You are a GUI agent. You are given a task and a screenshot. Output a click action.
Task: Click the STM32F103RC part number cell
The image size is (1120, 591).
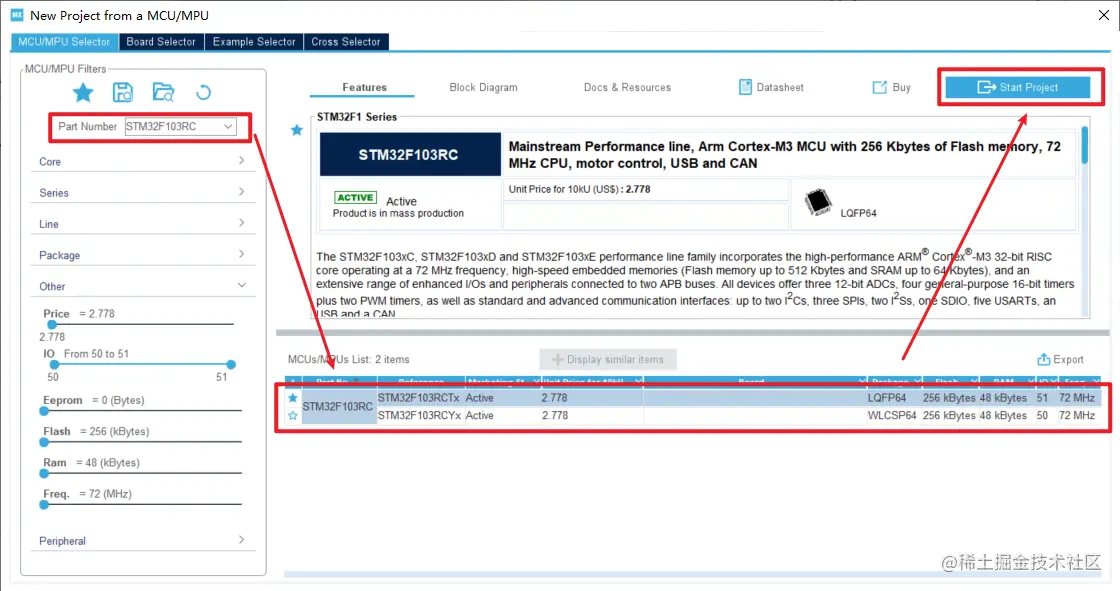pyautogui.click(x=339, y=407)
